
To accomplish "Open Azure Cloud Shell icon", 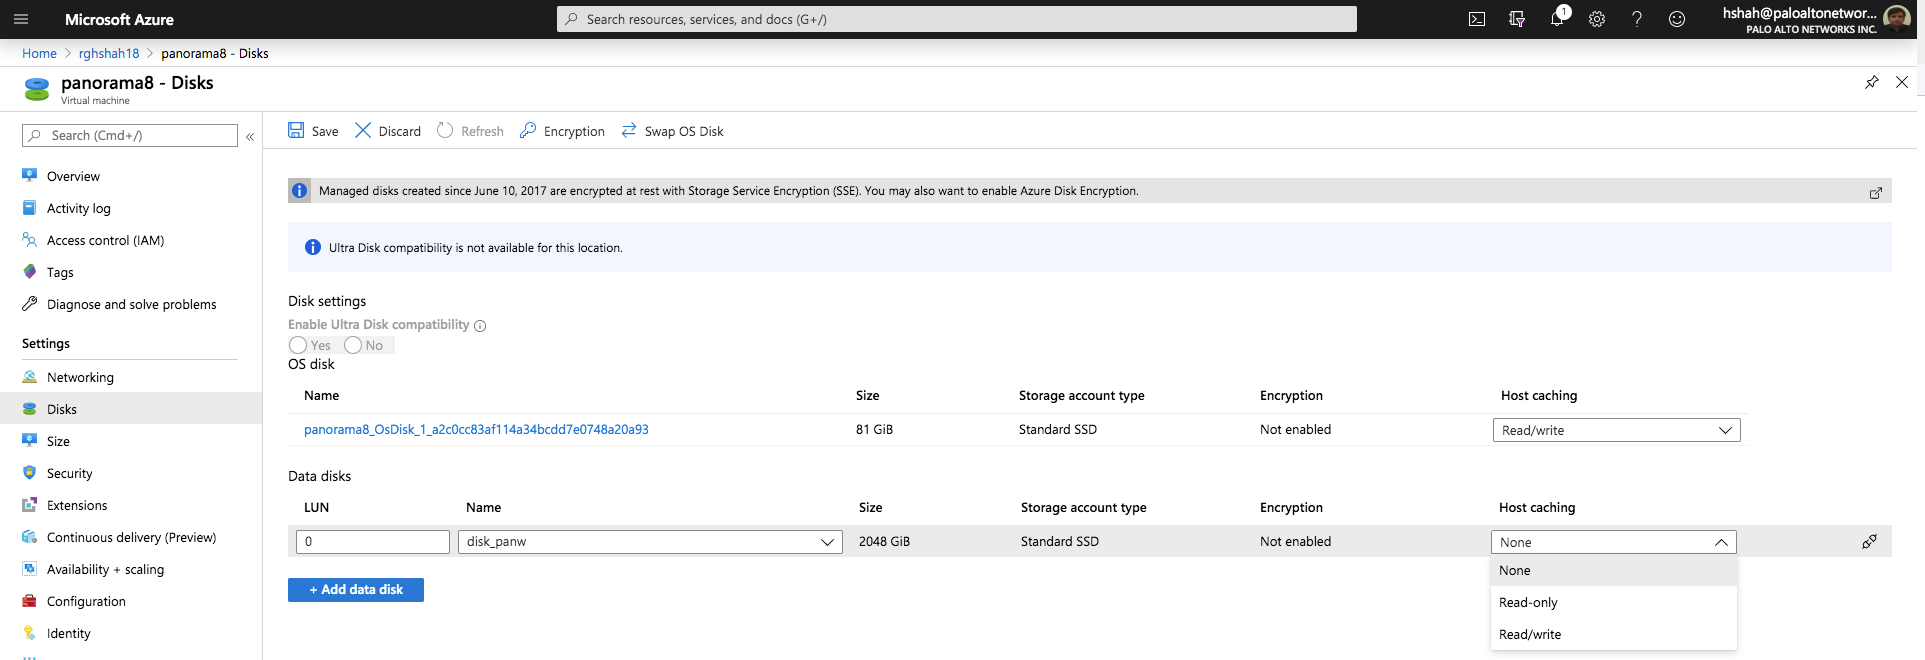I will 1476,19.
